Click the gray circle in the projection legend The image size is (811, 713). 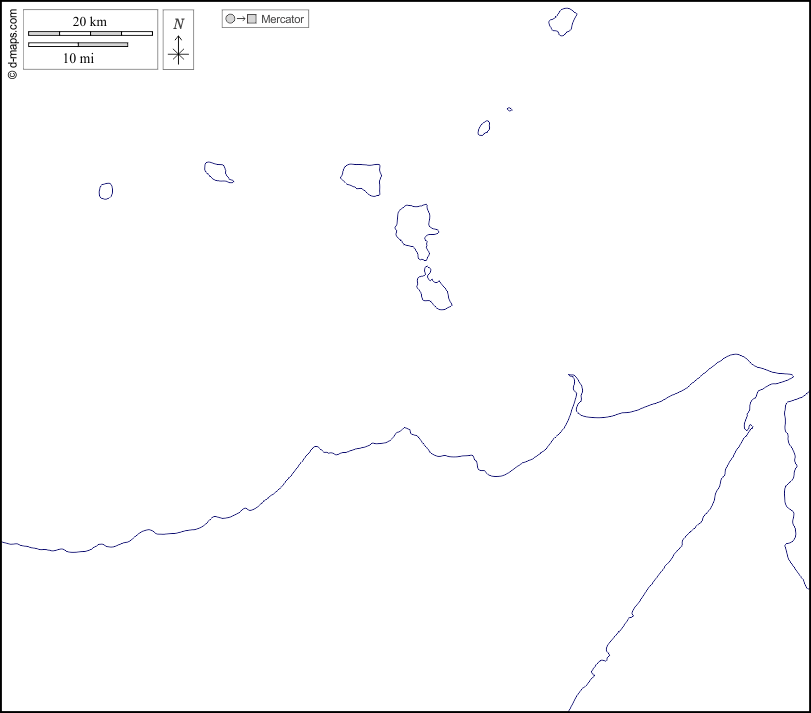[x=230, y=19]
